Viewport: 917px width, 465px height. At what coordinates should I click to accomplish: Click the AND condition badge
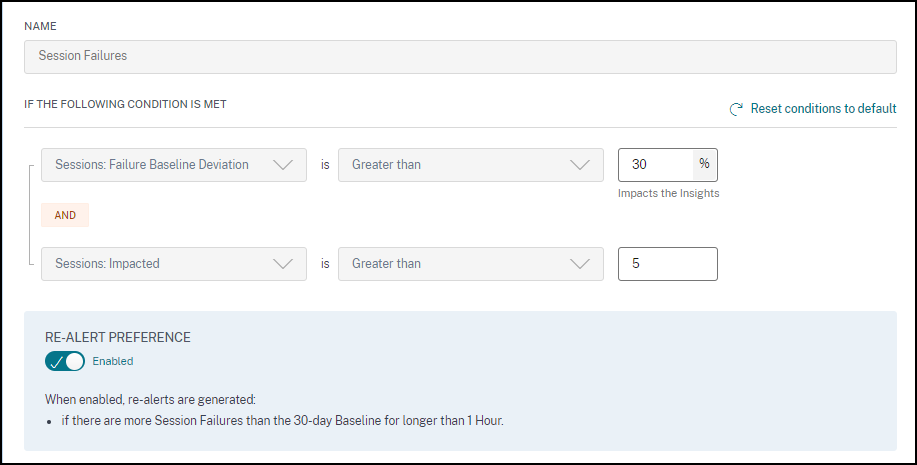(65, 214)
